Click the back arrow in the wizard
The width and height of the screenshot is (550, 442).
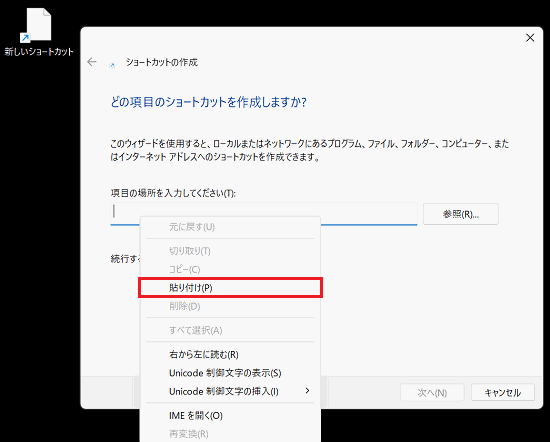tap(92, 62)
